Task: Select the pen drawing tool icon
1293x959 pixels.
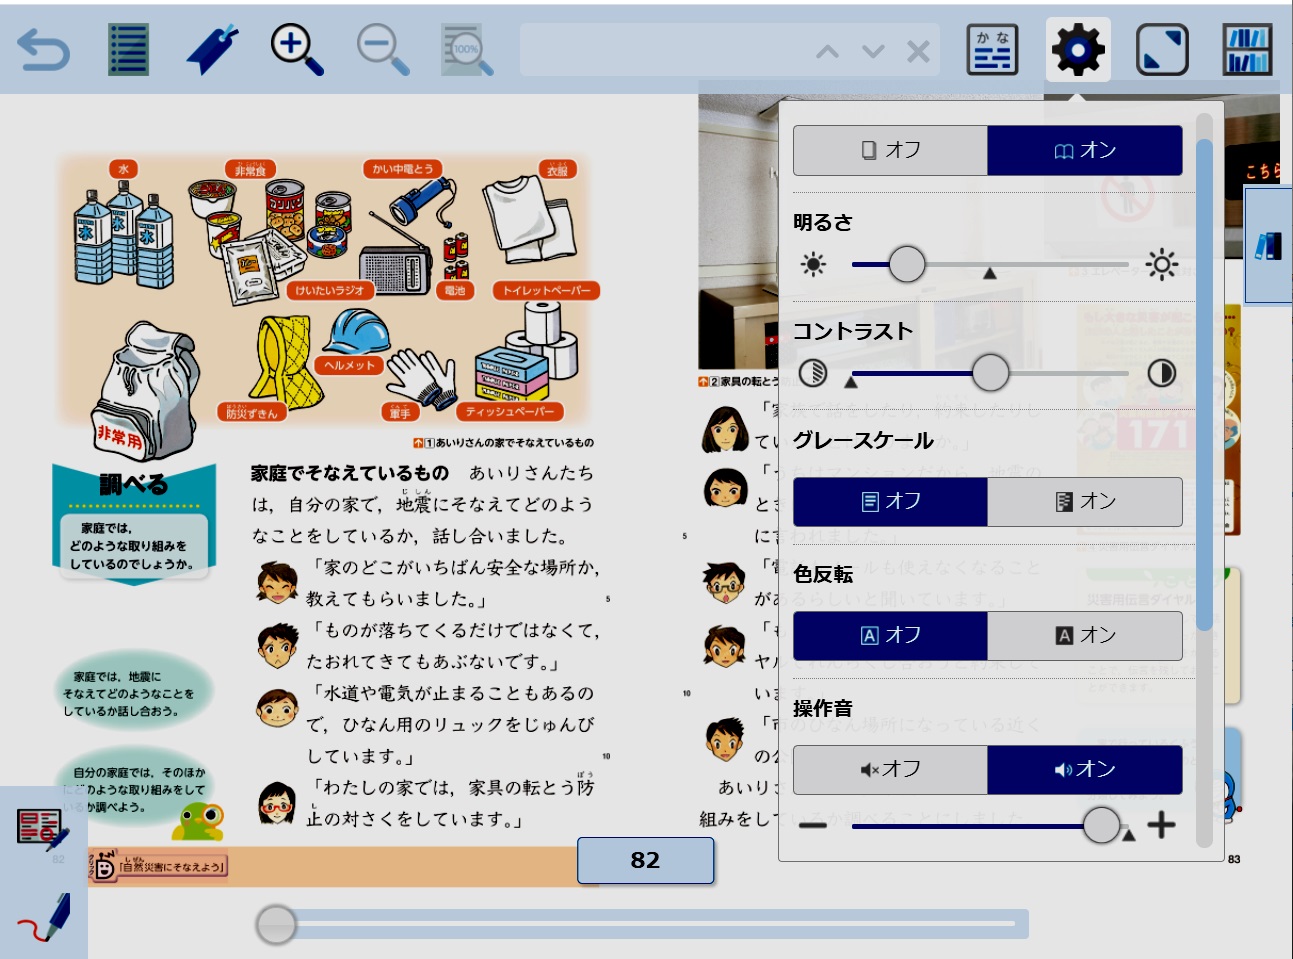Action: [x=44, y=918]
